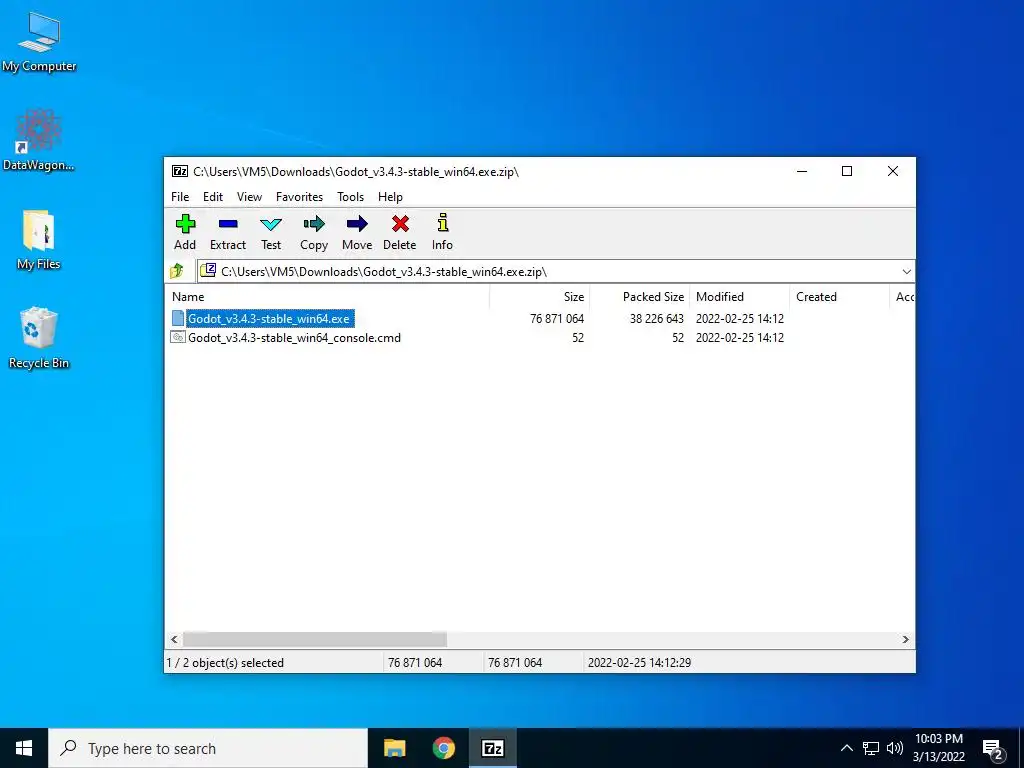
Task: Open My Computer desktop icon
Action: click(x=39, y=41)
